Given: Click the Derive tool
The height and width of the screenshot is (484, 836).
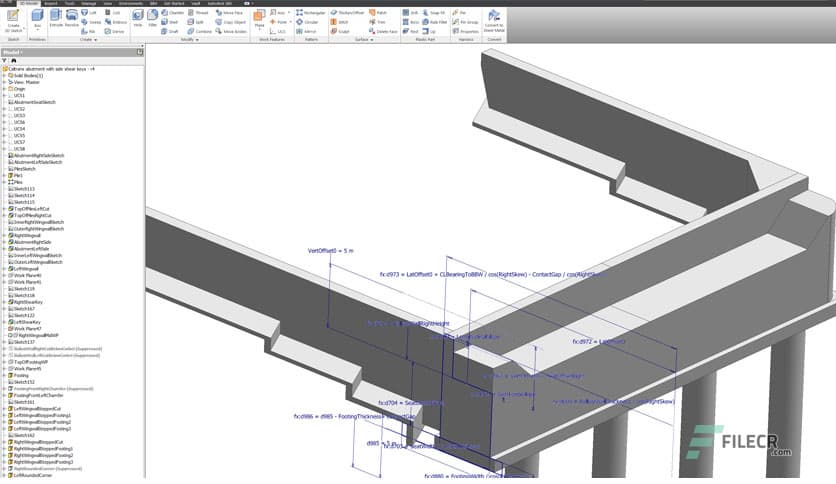Looking at the screenshot, I should [115, 31].
